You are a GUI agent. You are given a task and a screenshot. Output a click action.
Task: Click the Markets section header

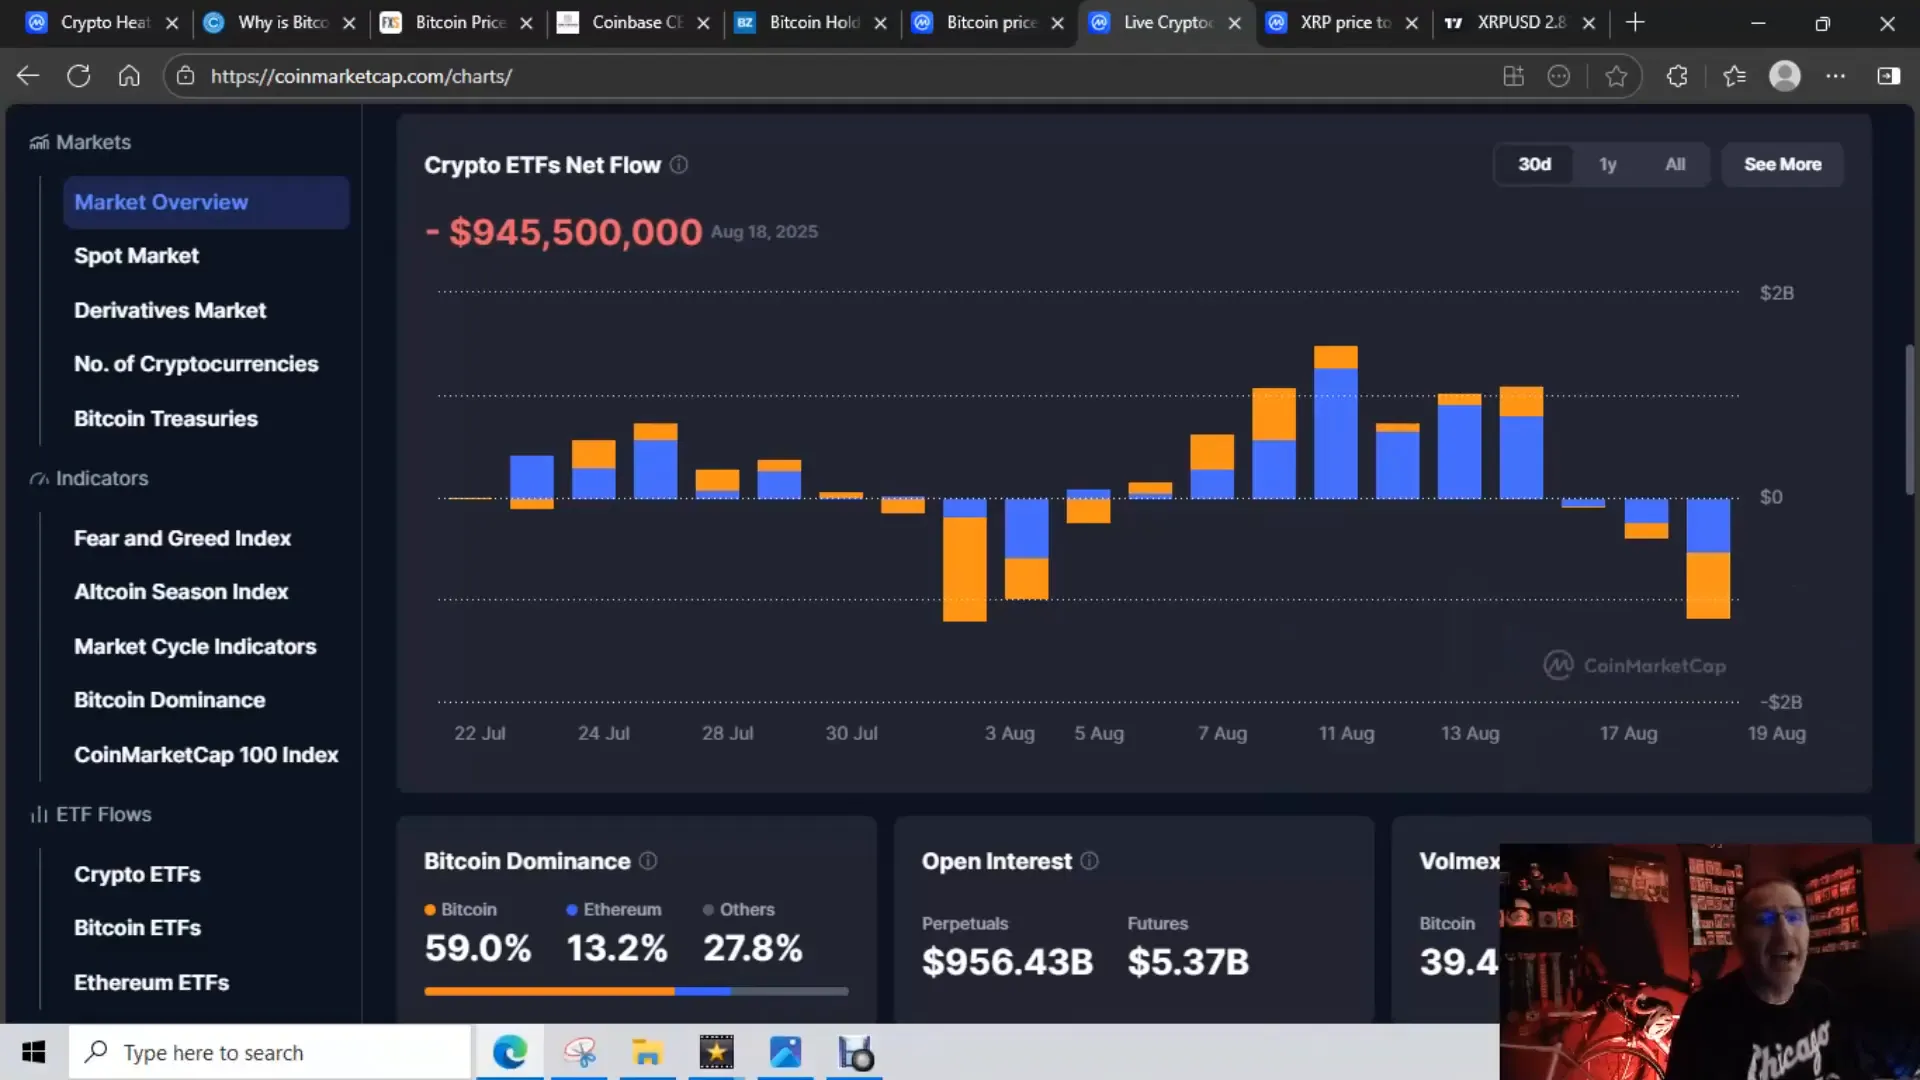[x=80, y=142]
